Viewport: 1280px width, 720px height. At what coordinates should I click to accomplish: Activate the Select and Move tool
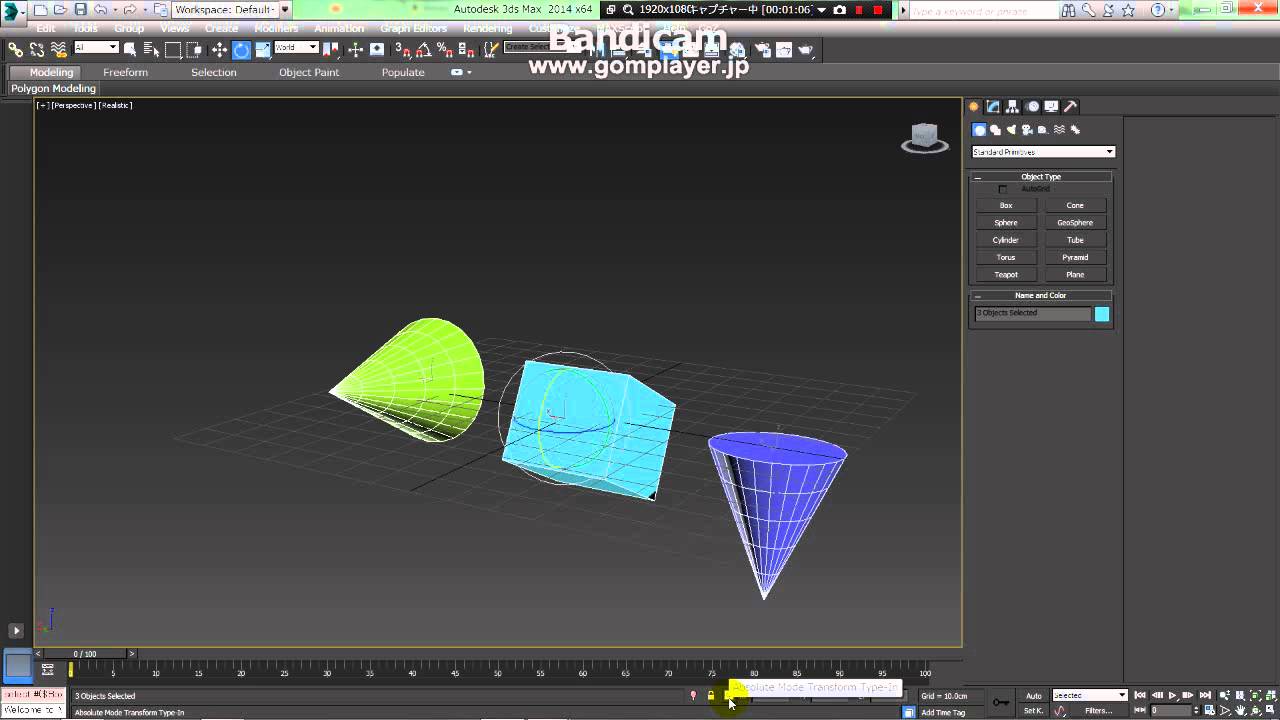tap(219, 49)
